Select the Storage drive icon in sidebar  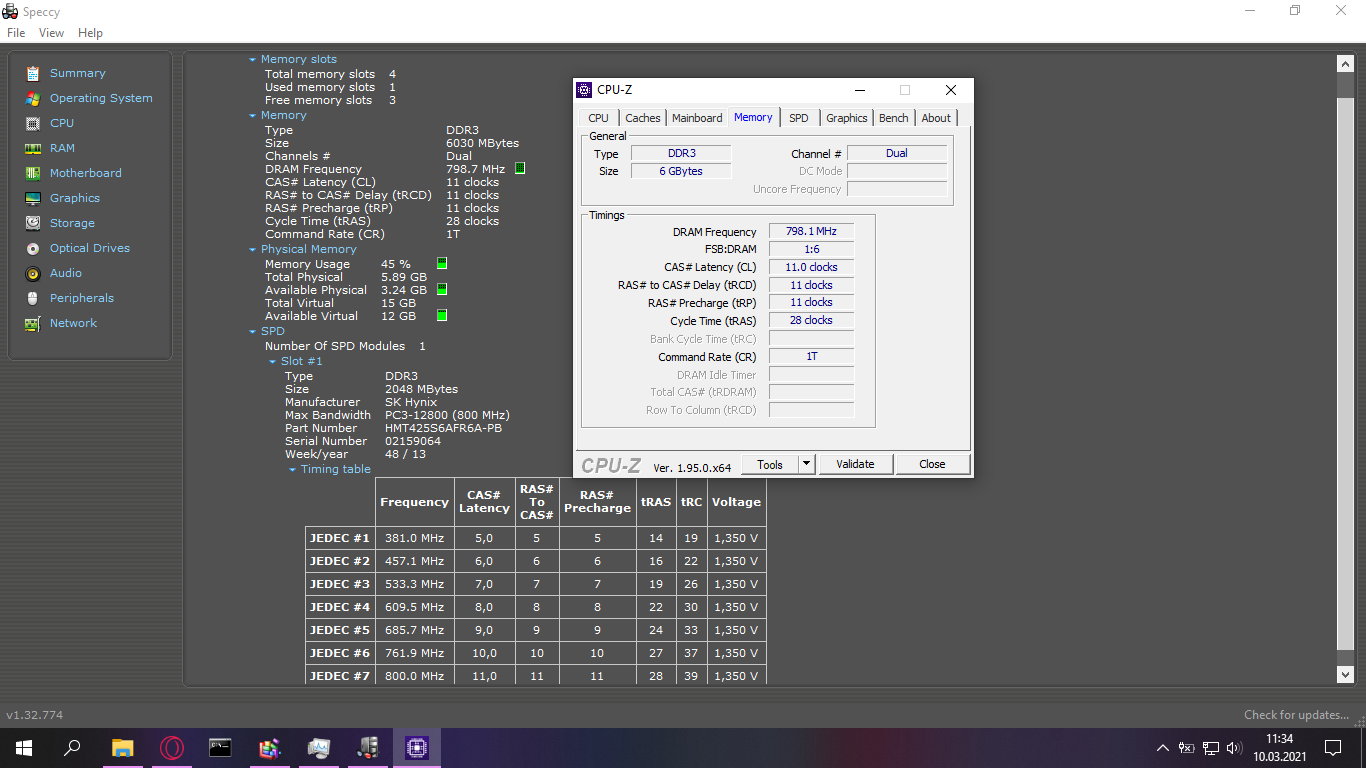click(x=33, y=223)
